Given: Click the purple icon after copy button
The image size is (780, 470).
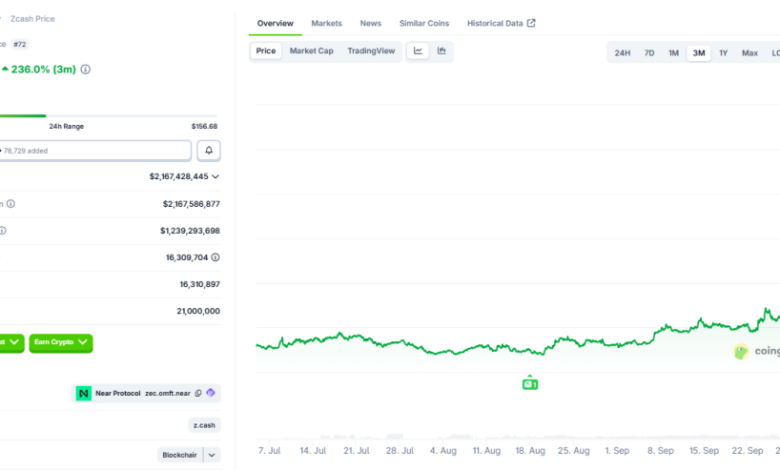Looking at the screenshot, I should coord(211,393).
